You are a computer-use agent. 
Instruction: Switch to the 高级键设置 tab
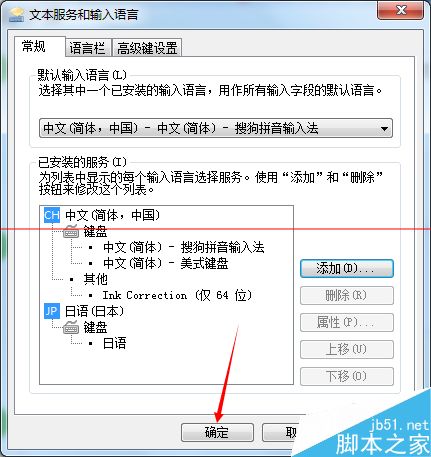click(147, 48)
